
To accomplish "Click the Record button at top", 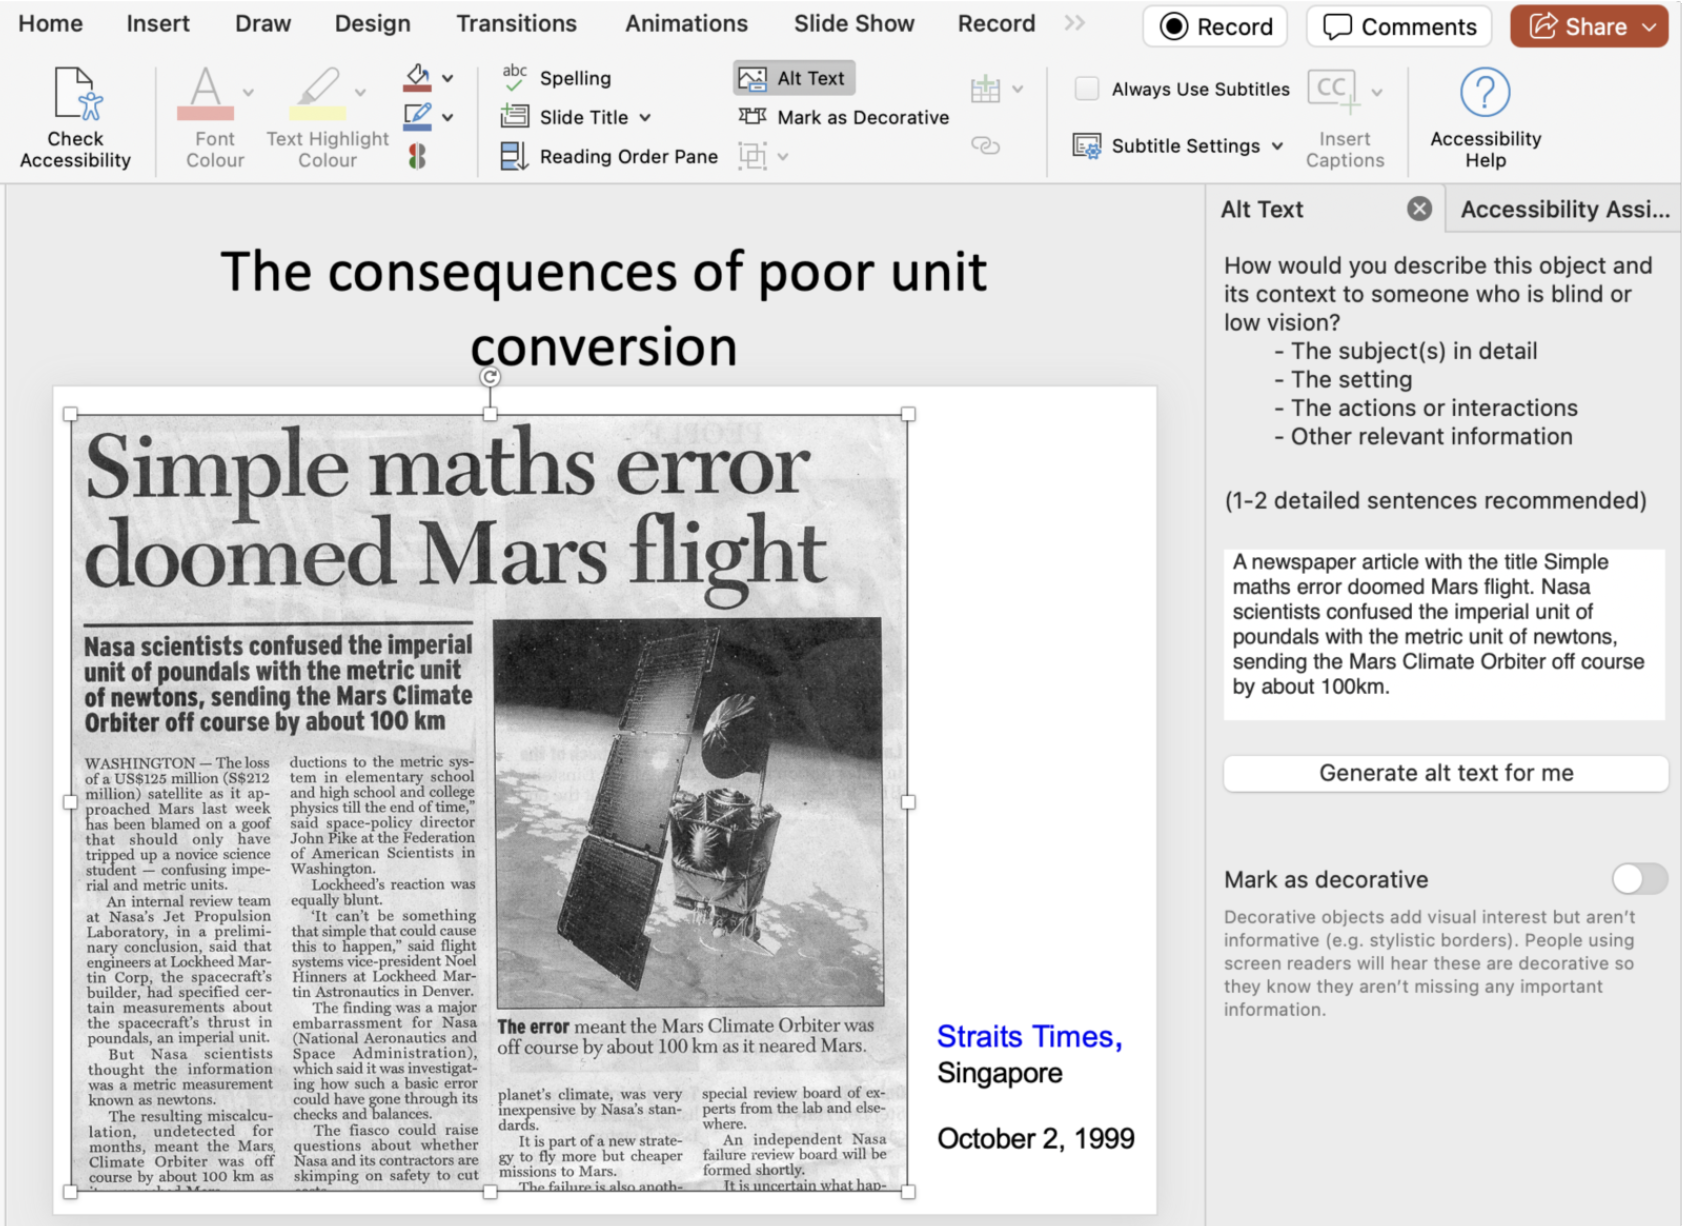I will pyautogui.click(x=1215, y=27).
